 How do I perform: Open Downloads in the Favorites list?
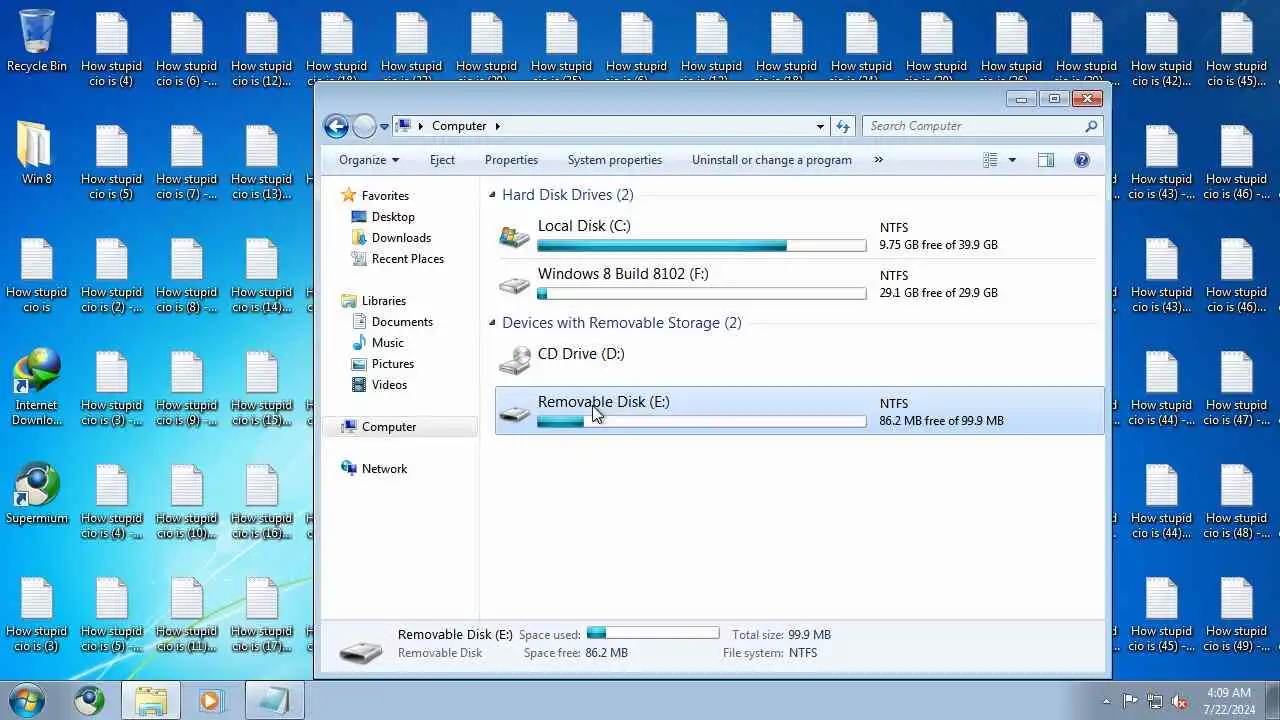point(401,238)
